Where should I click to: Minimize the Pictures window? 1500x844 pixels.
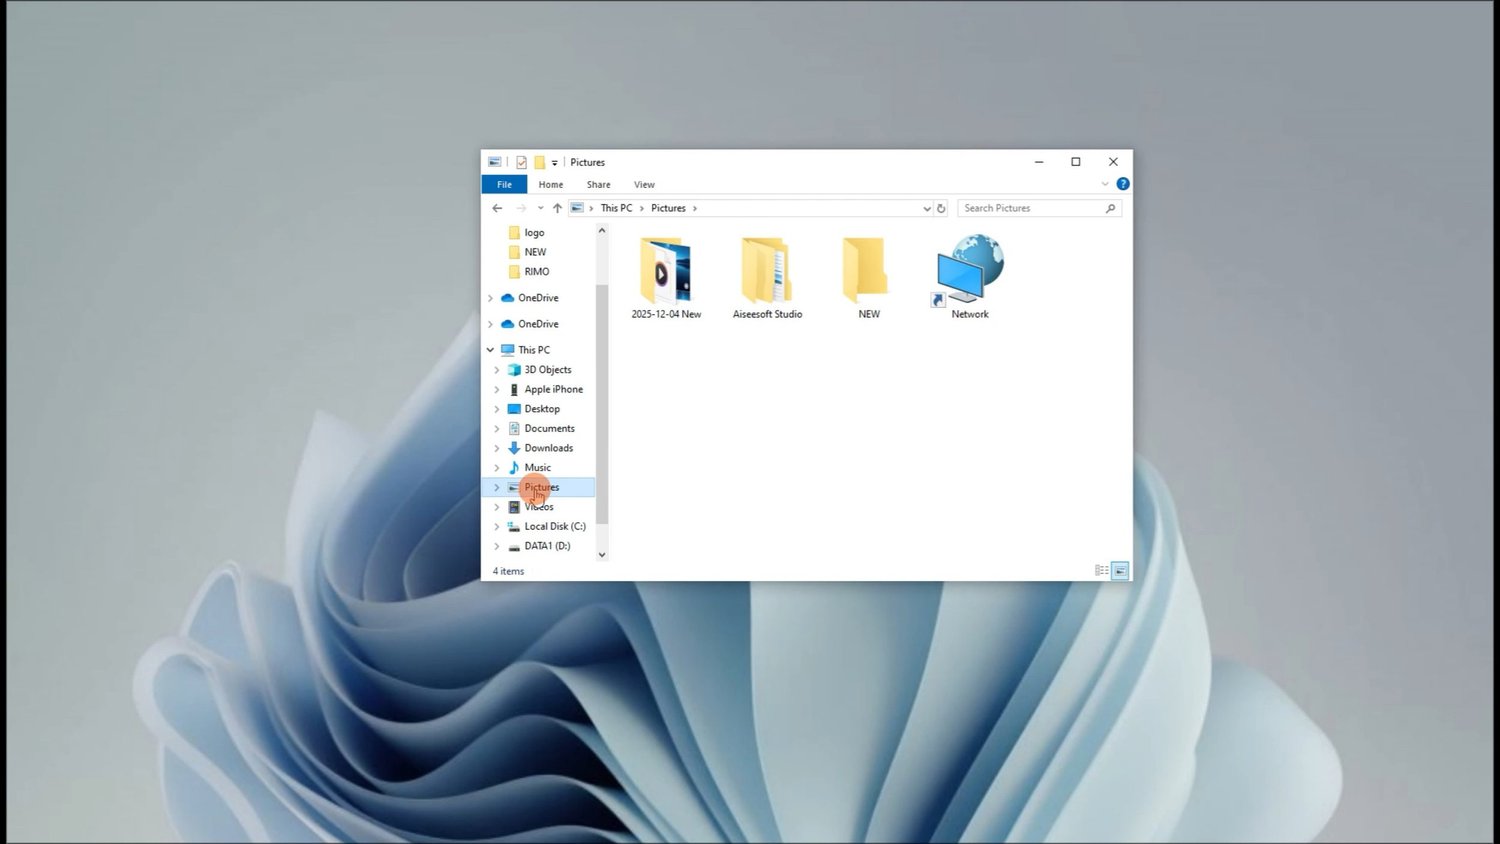click(x=1039, y=162)
